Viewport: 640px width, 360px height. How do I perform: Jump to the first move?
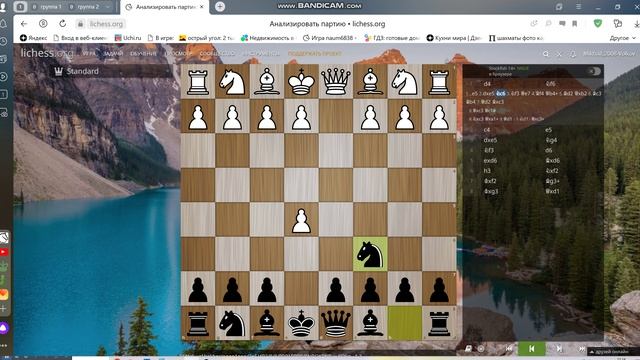[x=509, y=349]
